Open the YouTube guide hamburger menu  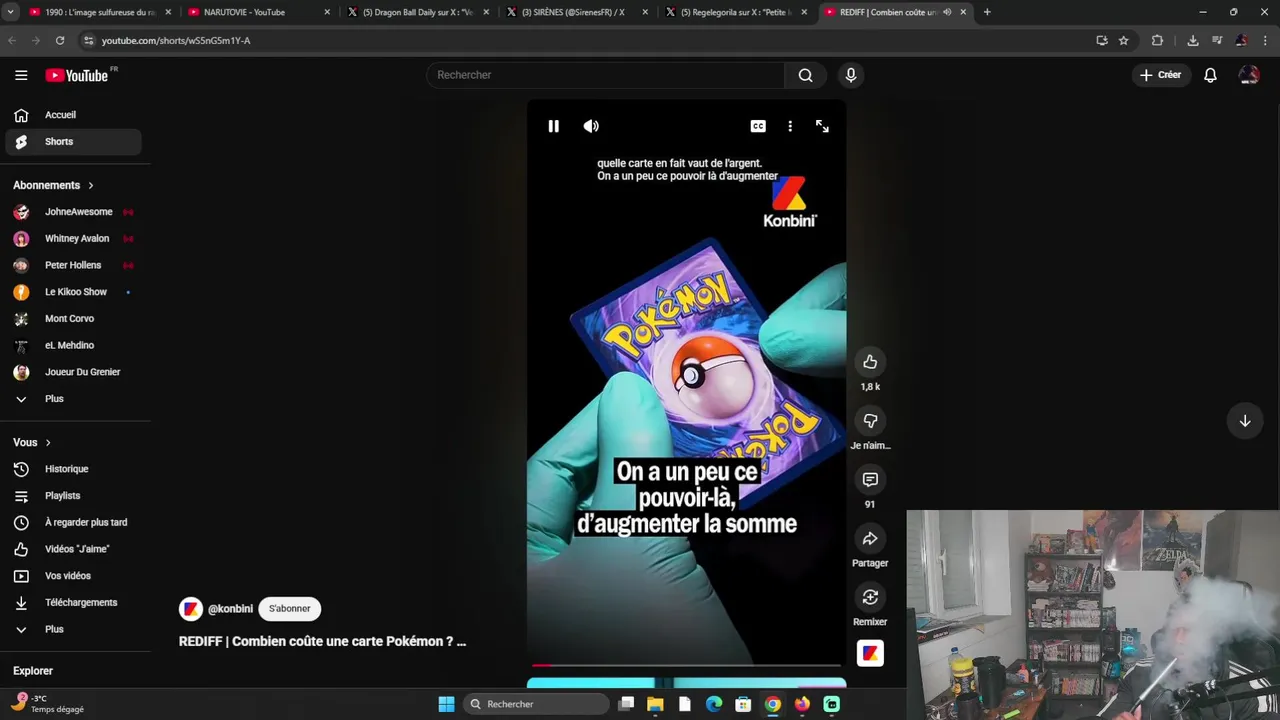tap(21, 75)
